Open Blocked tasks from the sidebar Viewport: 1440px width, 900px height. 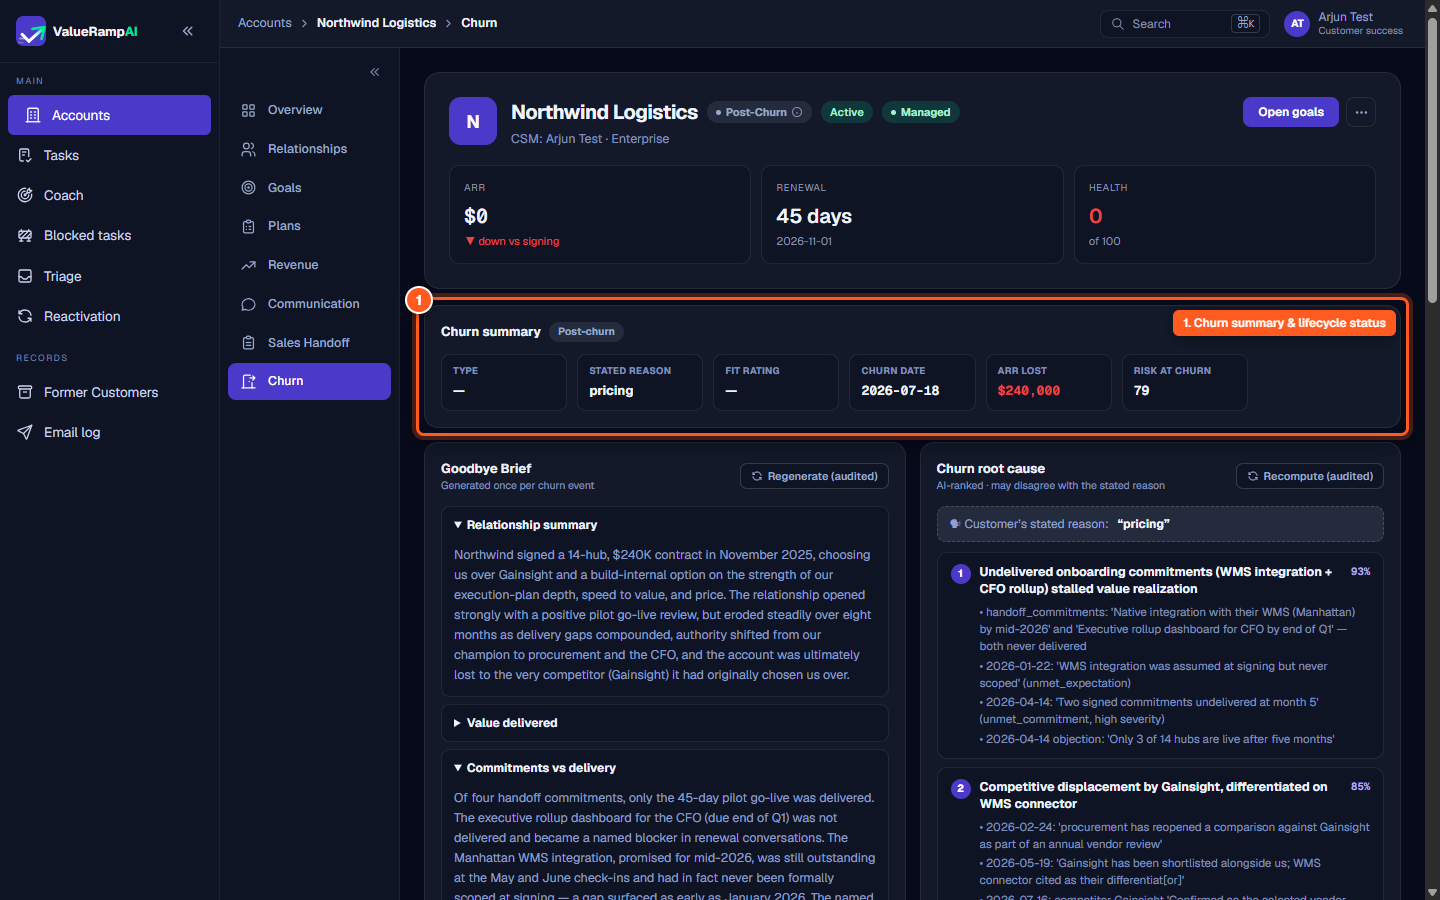click(109, 235)
